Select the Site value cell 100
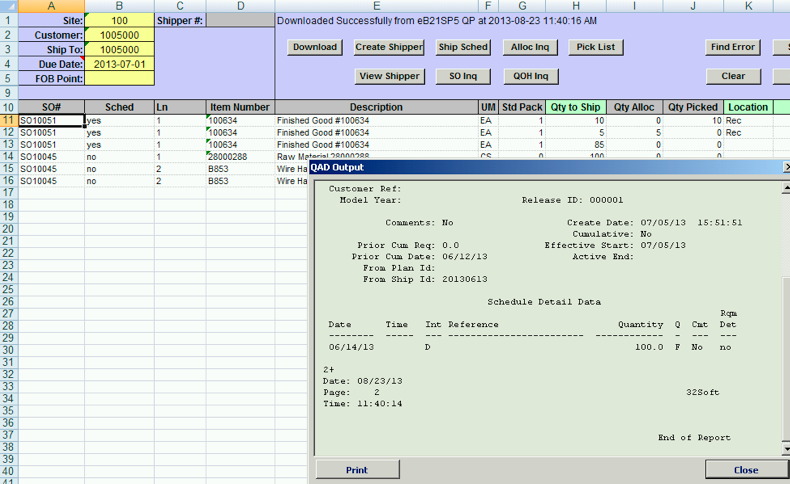Viewport: 790px width, 484px height. [119, 21]
